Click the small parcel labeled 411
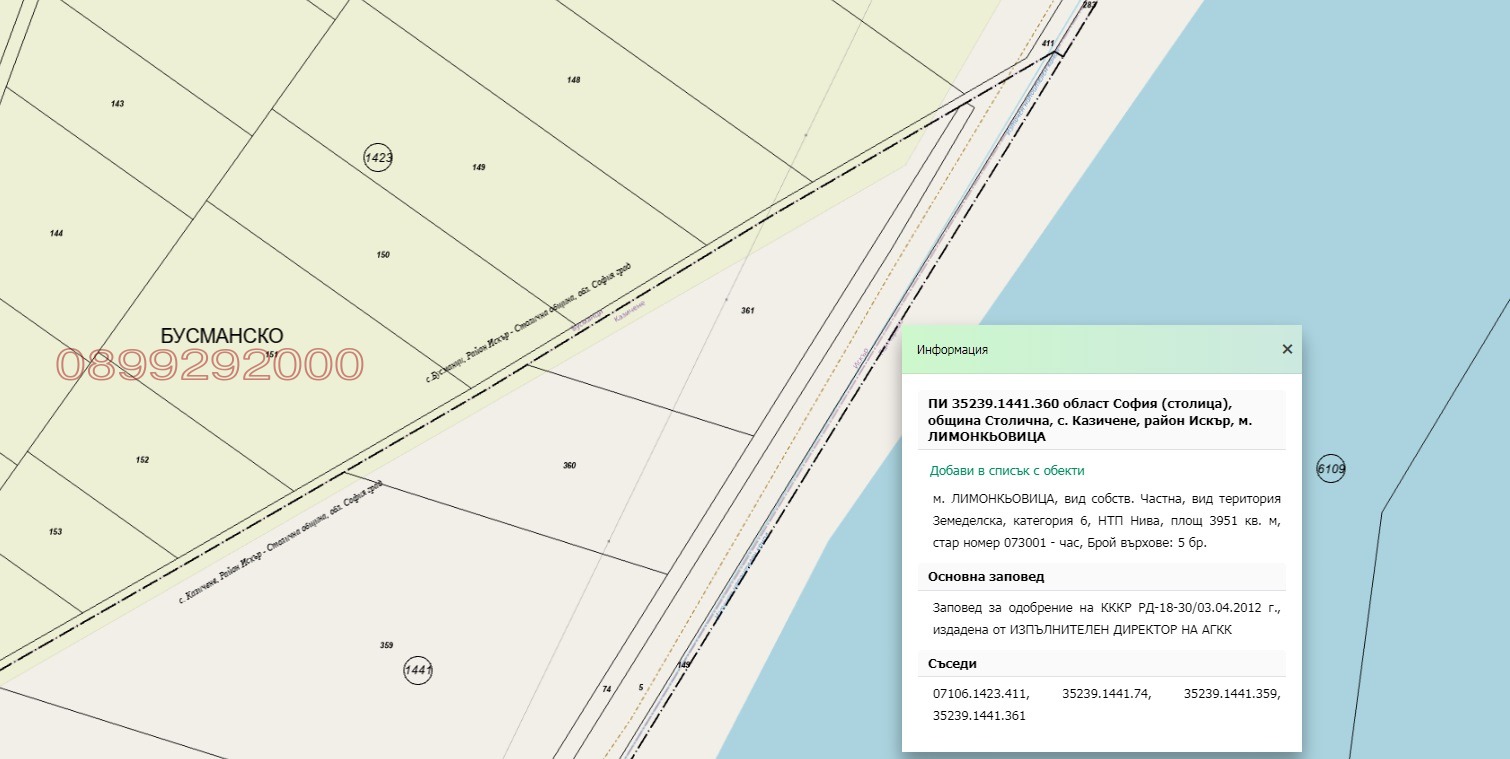The height and width of the screenshot is (759, 1510). coord(1047,44)
